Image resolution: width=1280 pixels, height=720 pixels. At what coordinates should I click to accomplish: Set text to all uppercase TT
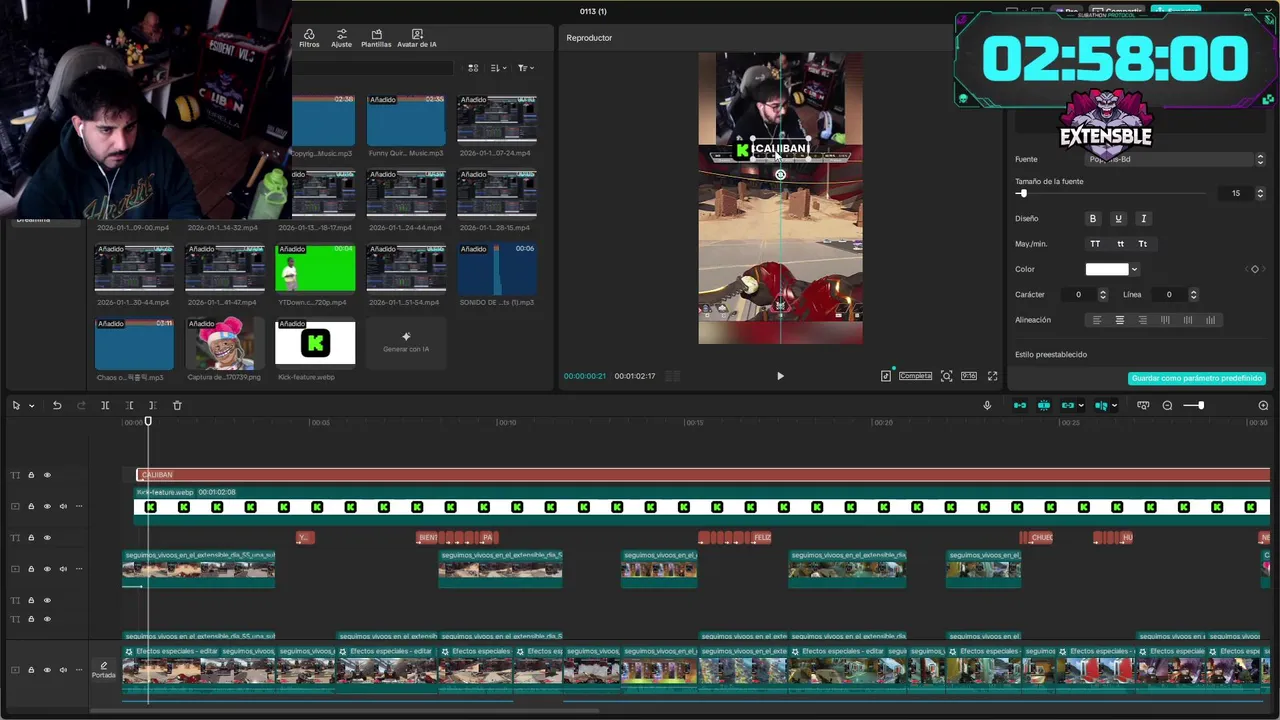pos(1095,243)
